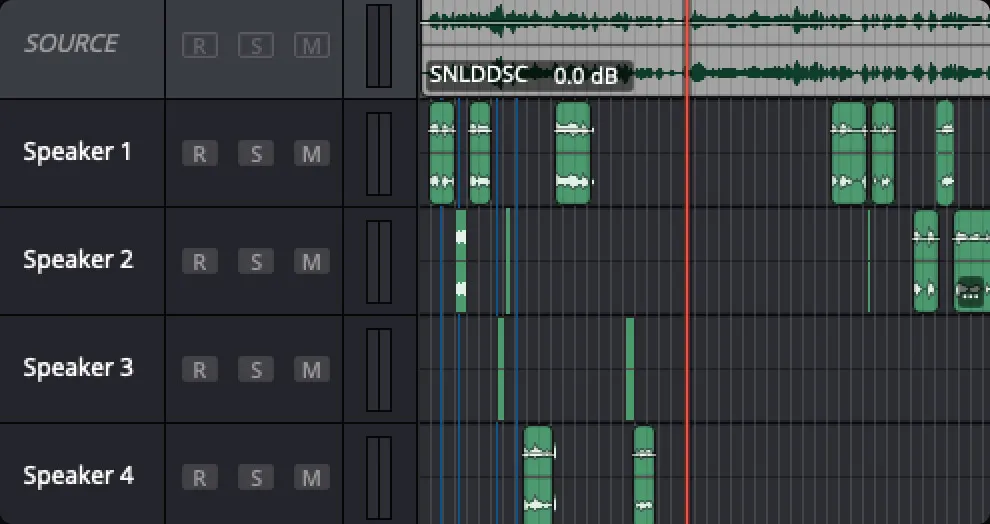Enable record on Speaker 3 track
The image size is (990, 524).
click(199, 370)
